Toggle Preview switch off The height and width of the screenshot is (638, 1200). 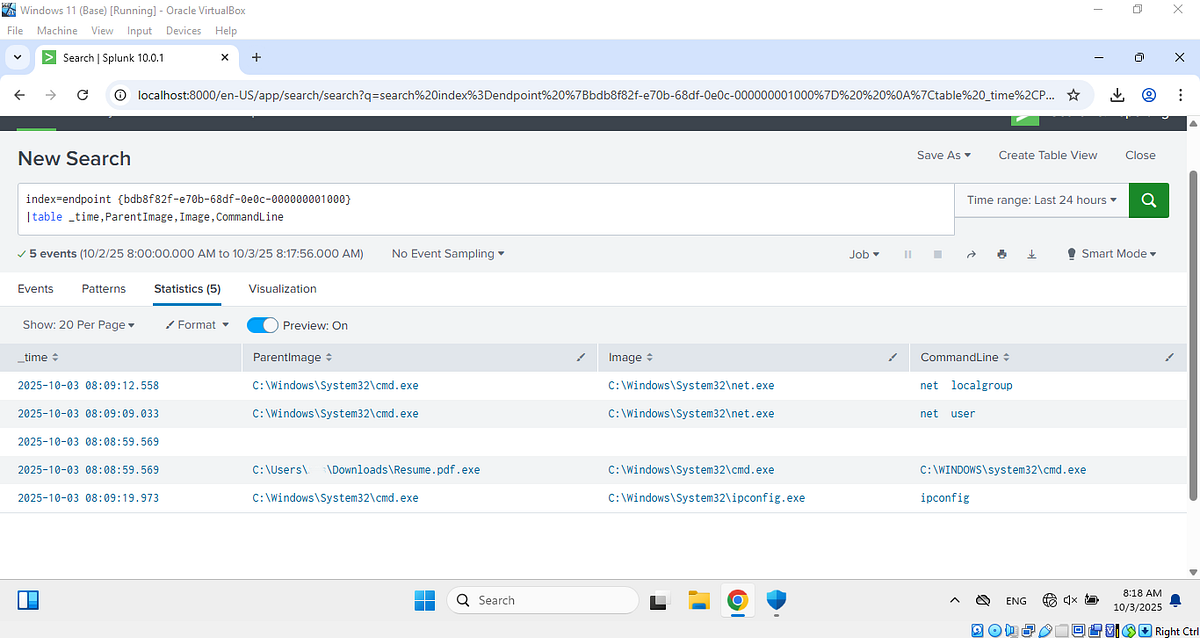tap(262, 325)
